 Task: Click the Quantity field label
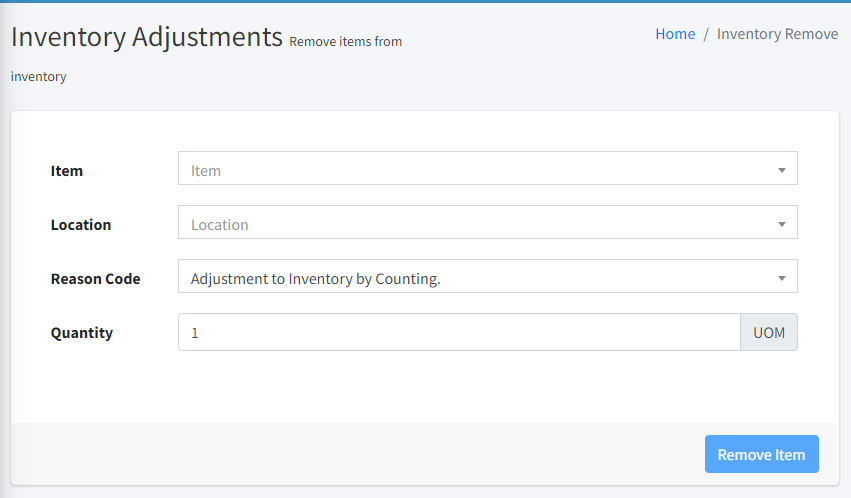[x=82, y=333]
